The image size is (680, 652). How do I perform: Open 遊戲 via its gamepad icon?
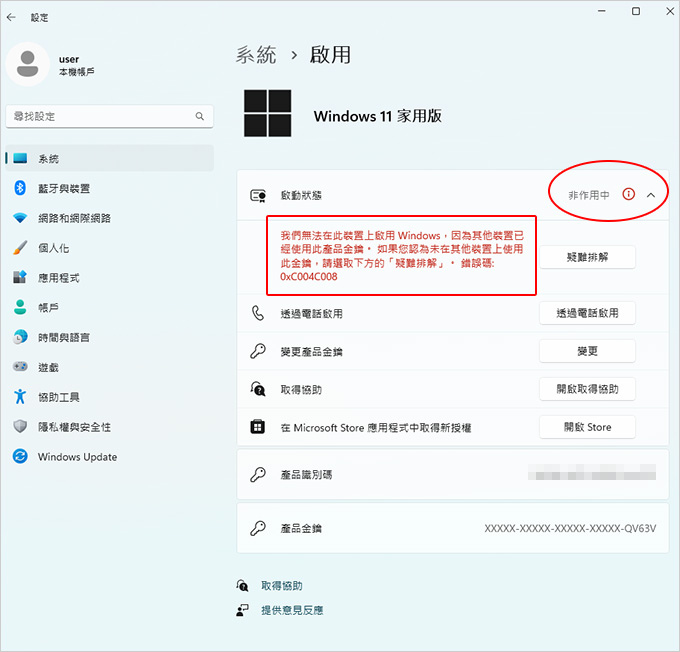(20, 367)
